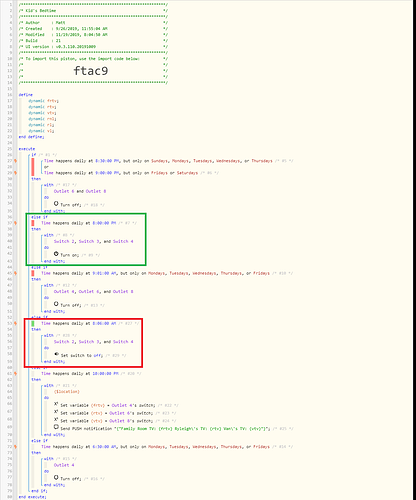The height and width of the screenshot is (500, 416).
Task: Click the toggle icon beside Set switch to off
Action: (x=57, y=354)
